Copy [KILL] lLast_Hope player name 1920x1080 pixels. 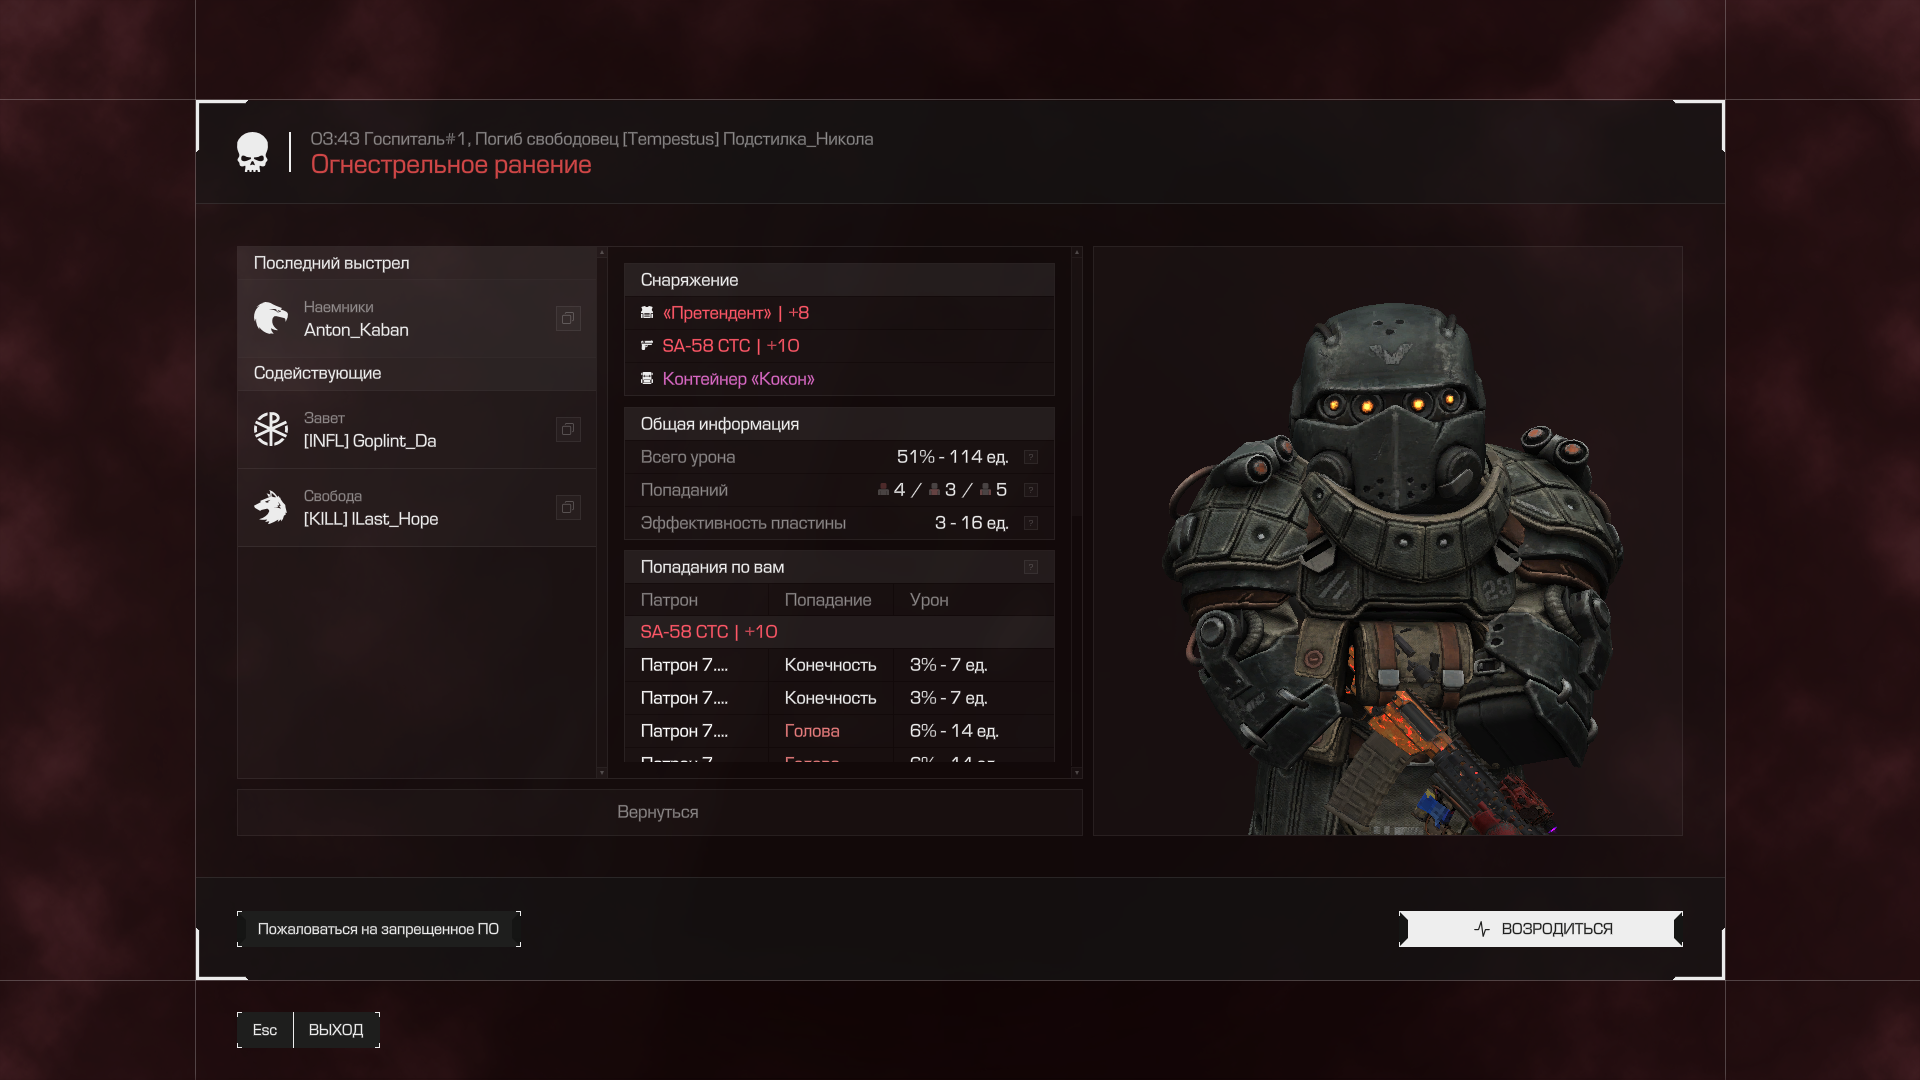coord(568,507)
